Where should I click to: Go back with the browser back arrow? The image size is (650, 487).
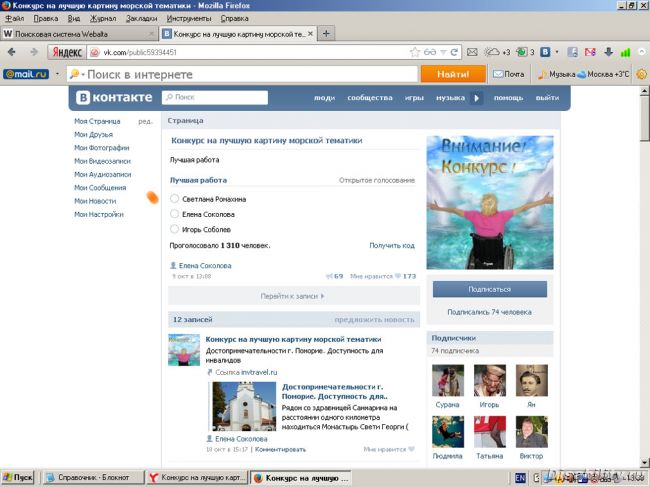point(12,52)
